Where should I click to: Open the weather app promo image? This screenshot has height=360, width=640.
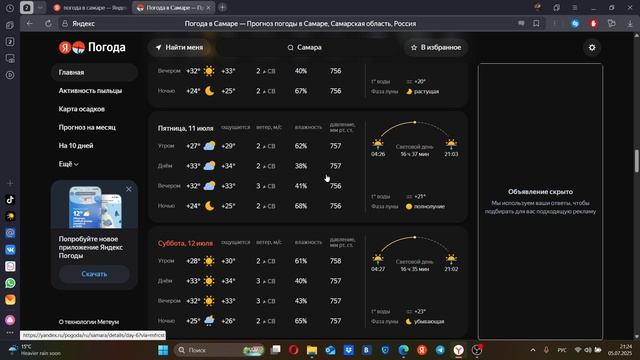pos(95,207)
